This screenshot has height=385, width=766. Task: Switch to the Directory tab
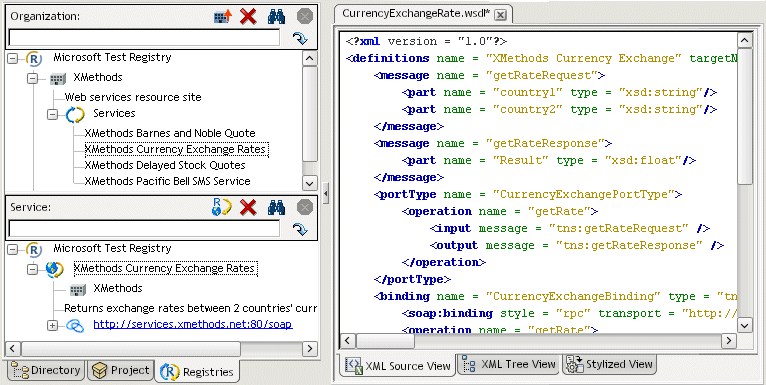pos(45,370)
